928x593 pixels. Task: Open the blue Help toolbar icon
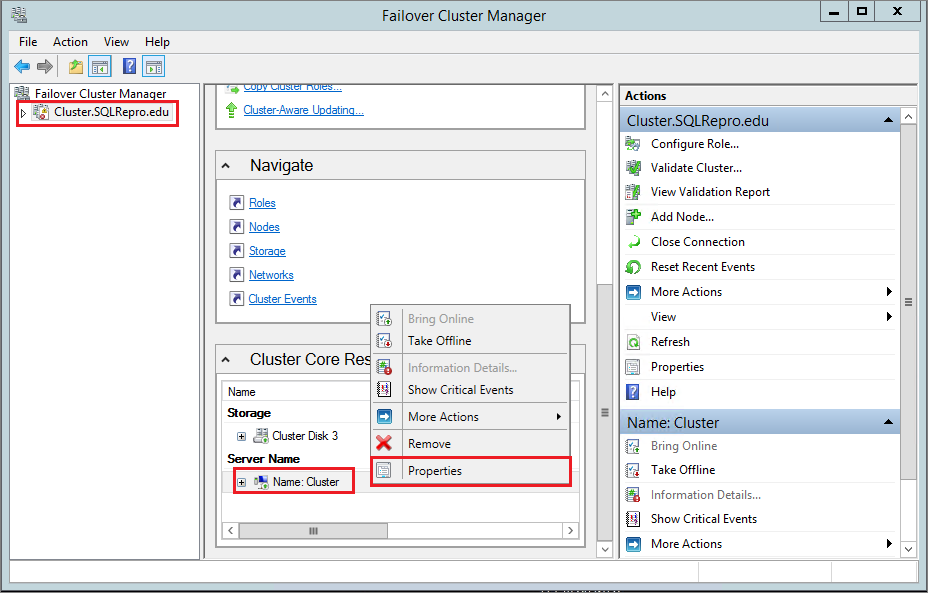pos(129,66)
